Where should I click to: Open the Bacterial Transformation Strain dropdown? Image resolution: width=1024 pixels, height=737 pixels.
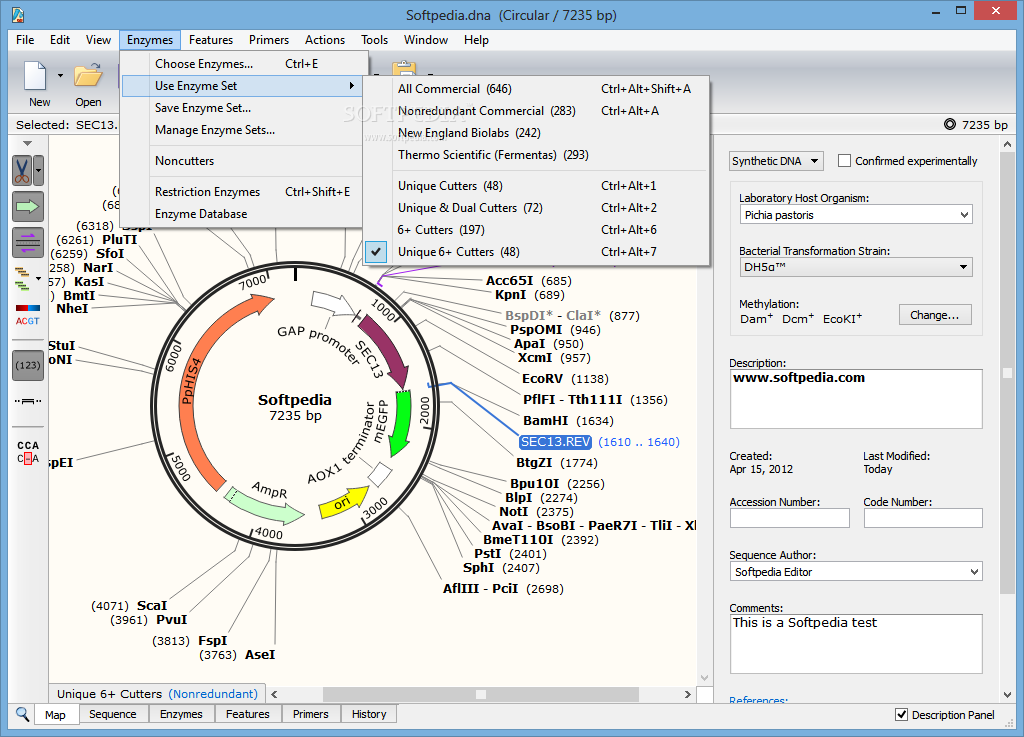tap(856, 267)
